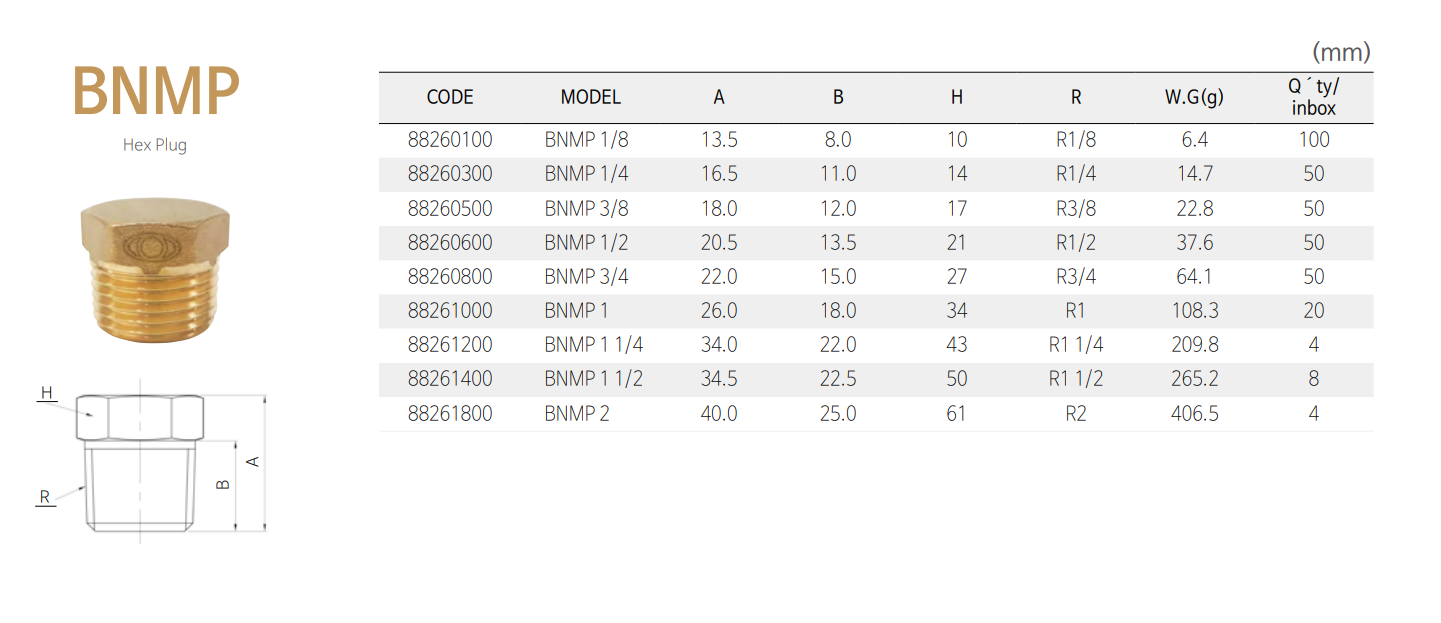Select the MODEL column header
The image size is (1441, 623).
[590, 97]
